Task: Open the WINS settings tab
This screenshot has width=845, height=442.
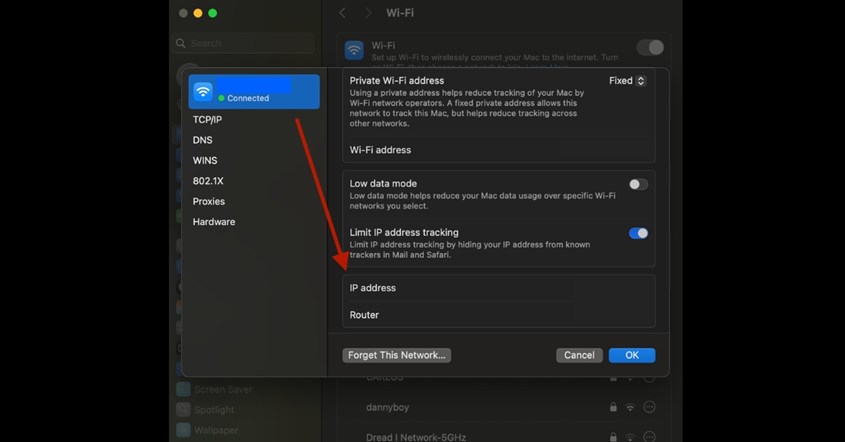Action: click(x=205, y=161)
